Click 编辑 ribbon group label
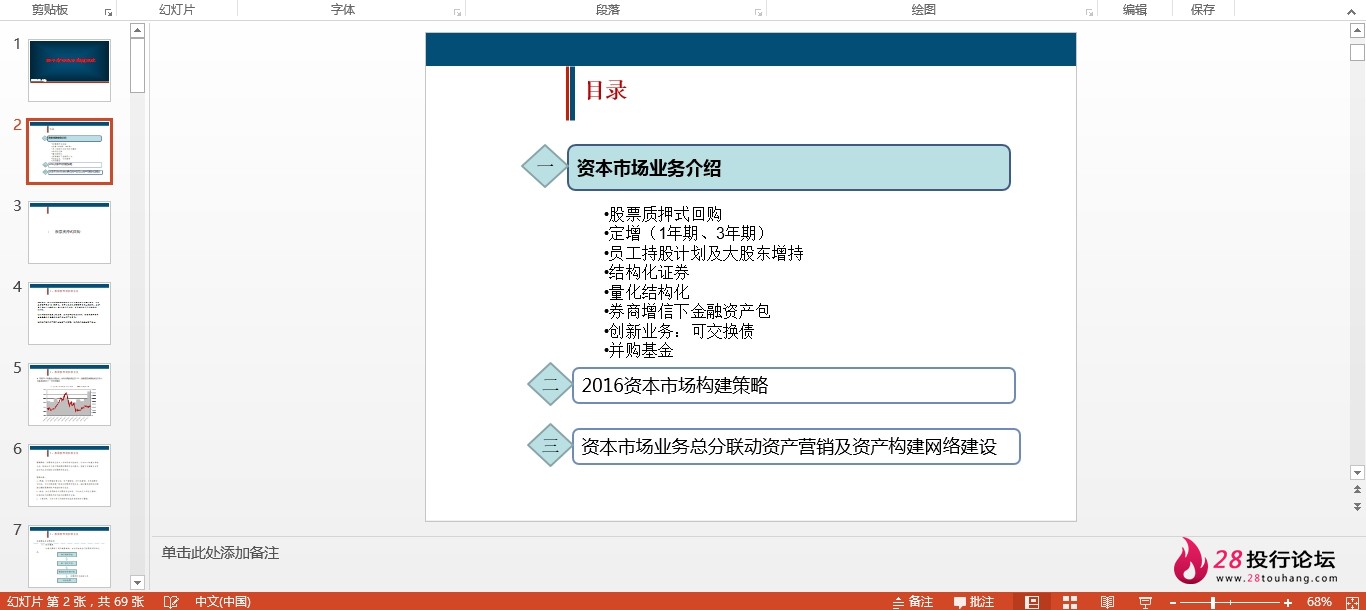Image resolution: width=1366 pixels, height=610 pixels. pyautogui.click(x=1135, y=10)
